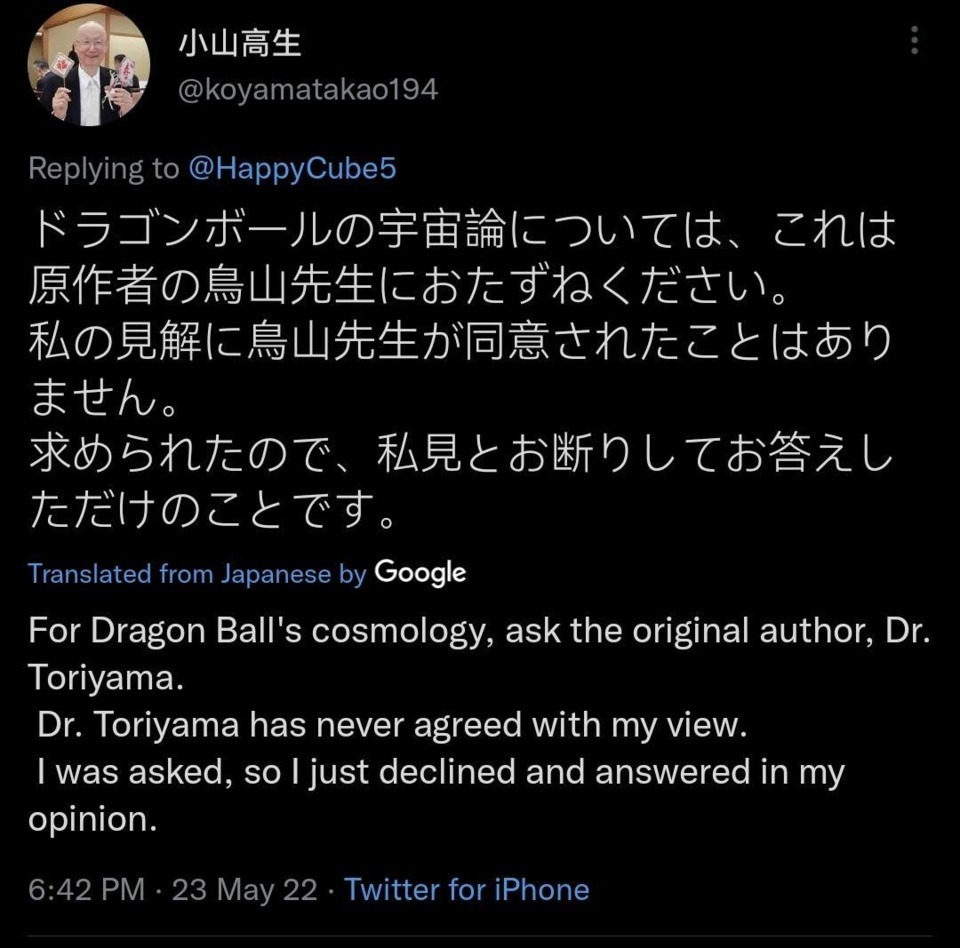
Task: Select the Japanese line starting 私の見解に
Action: pos(460,342)
